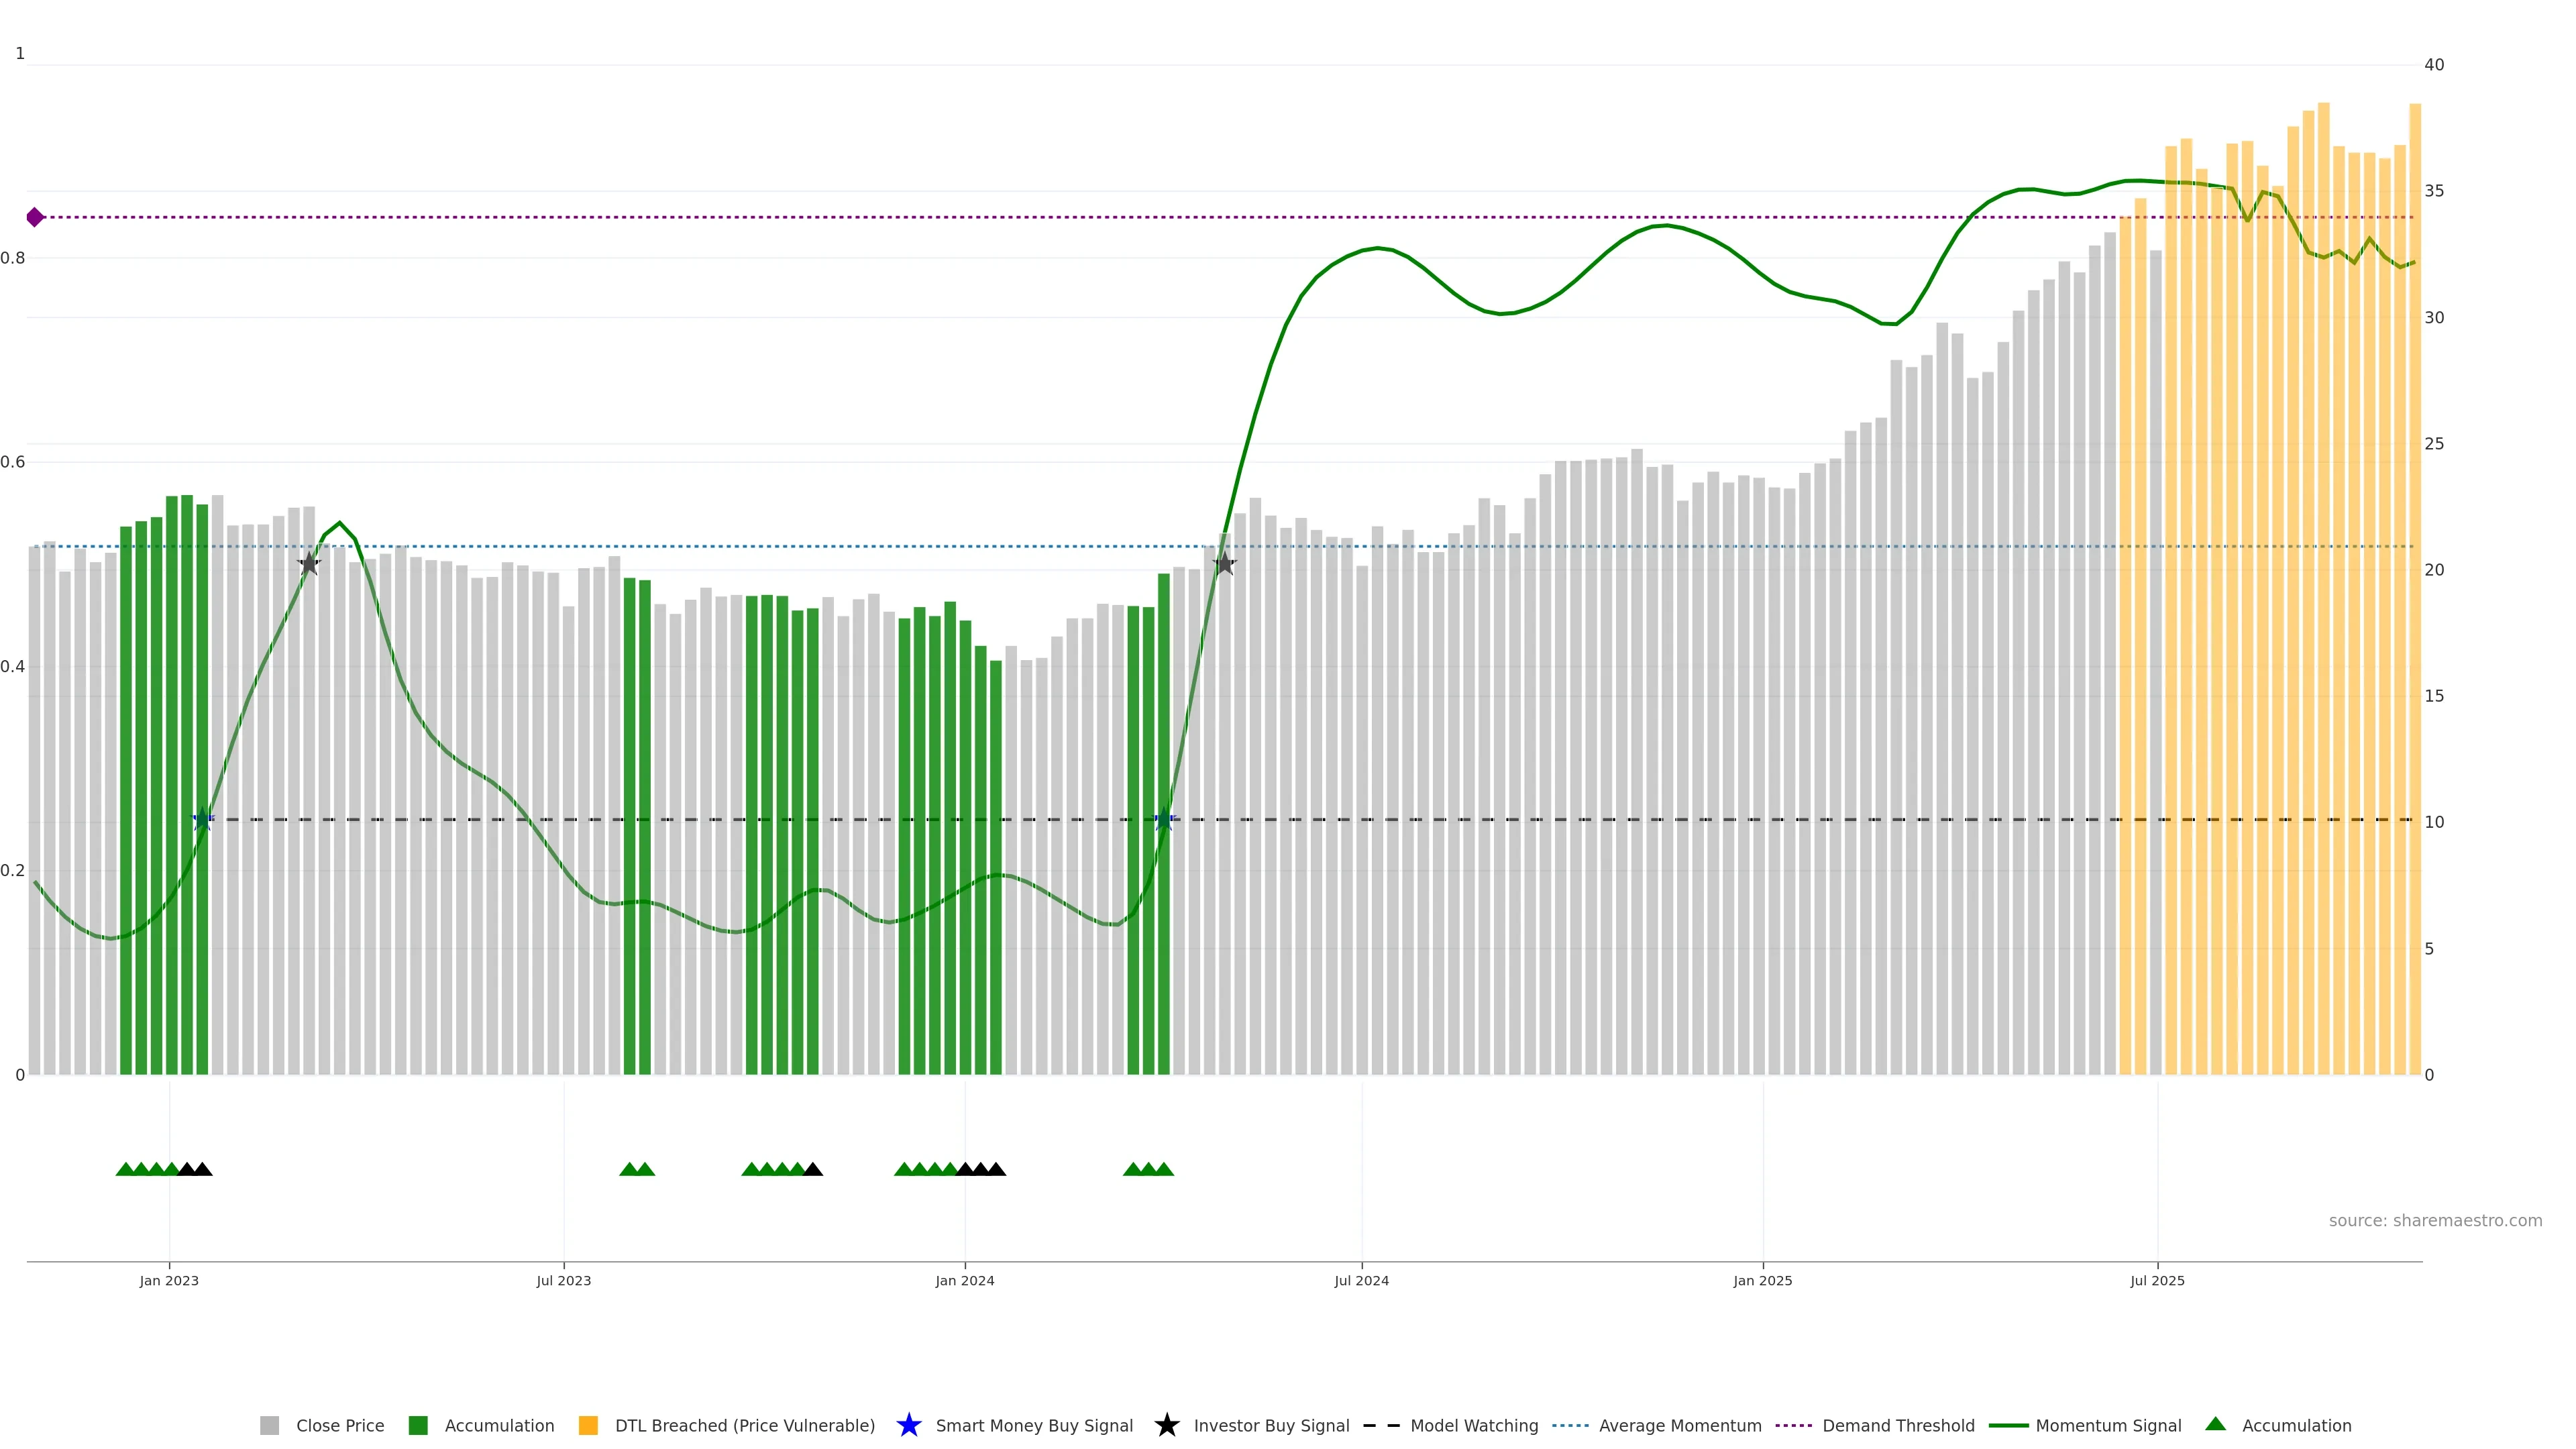Click the blue star marker at Jan 2023

203,819
